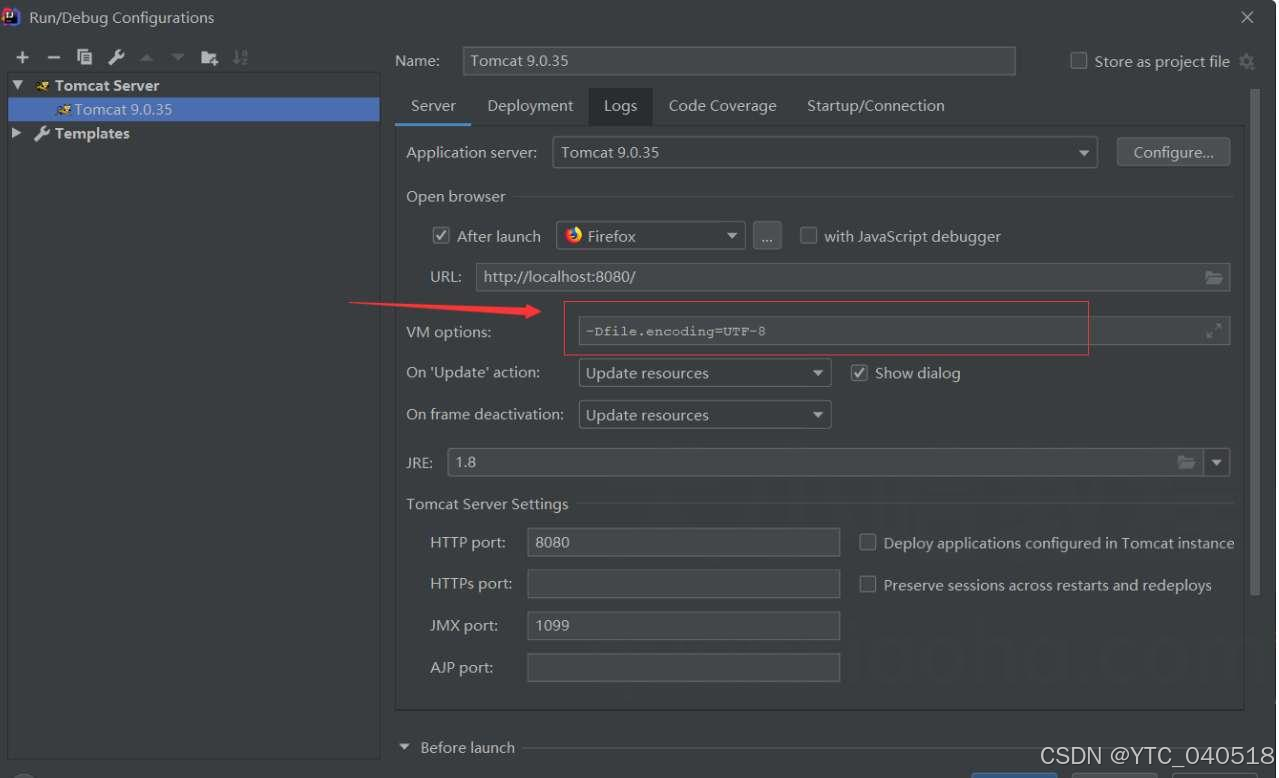The image size is (1279, 778).
Task: Enable with JavaScript debugger option
Action: pyautogui.click(x=808, y=236)
